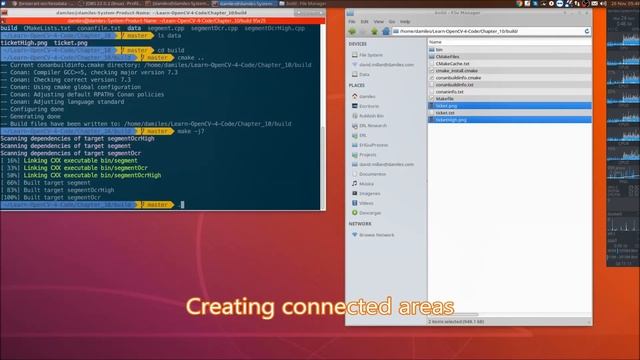Click the music note icon beside Música
The height and width of the screenshot is (360, 640).
point(354,184)
